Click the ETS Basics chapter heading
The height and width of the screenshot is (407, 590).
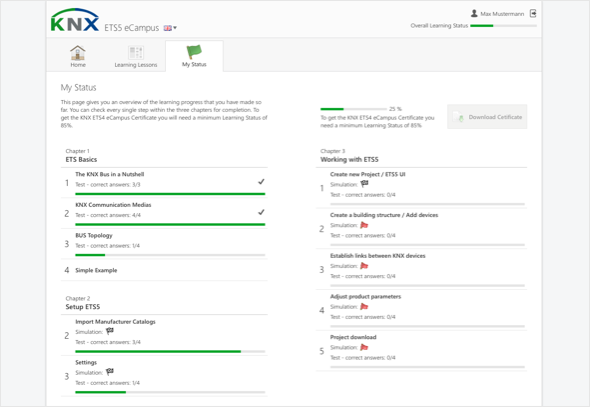(x=81, y=159)
